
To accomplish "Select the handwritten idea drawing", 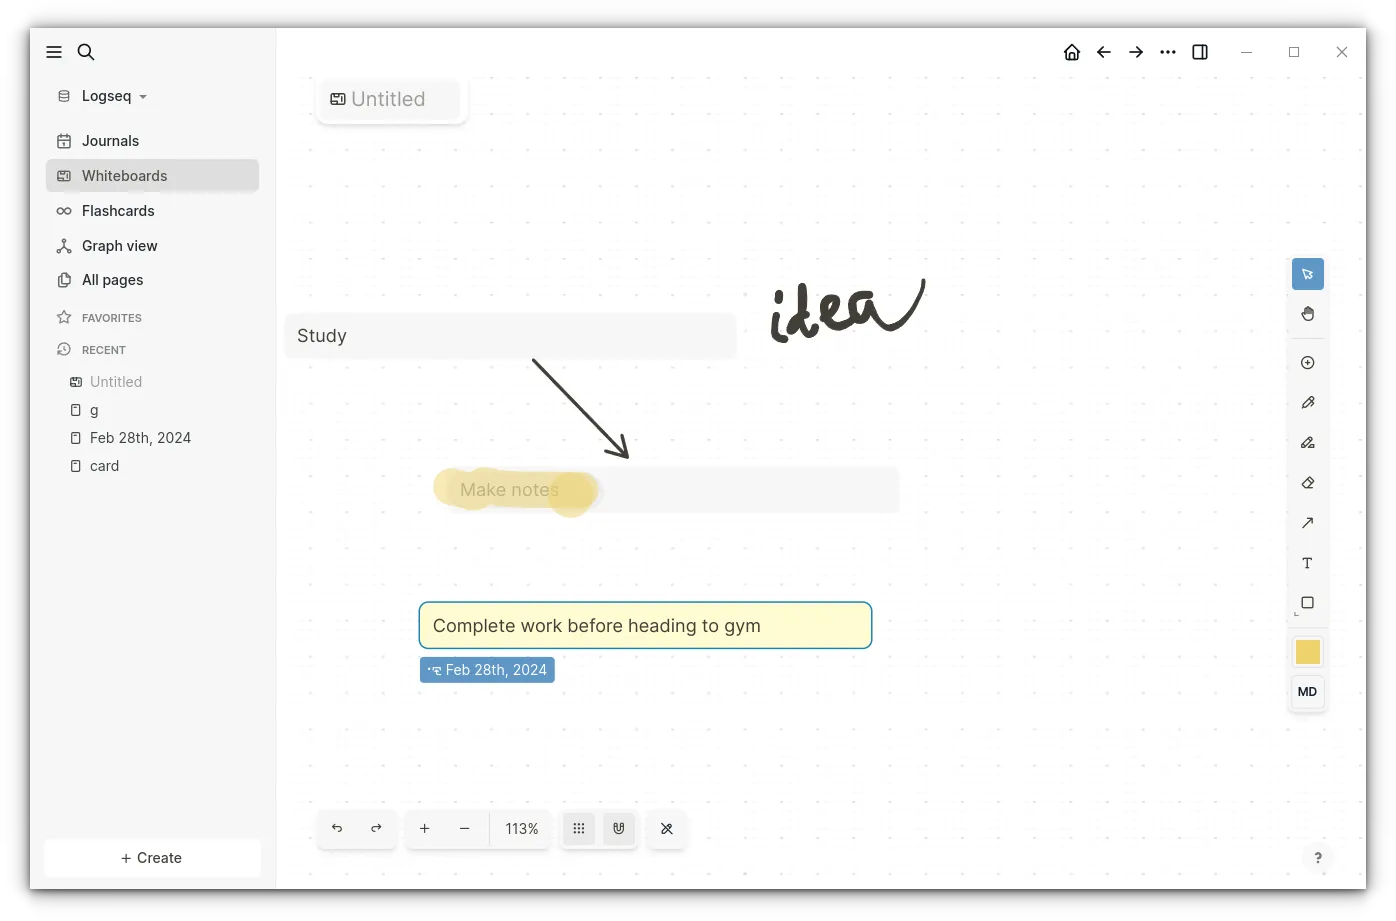I will point(847,311).
